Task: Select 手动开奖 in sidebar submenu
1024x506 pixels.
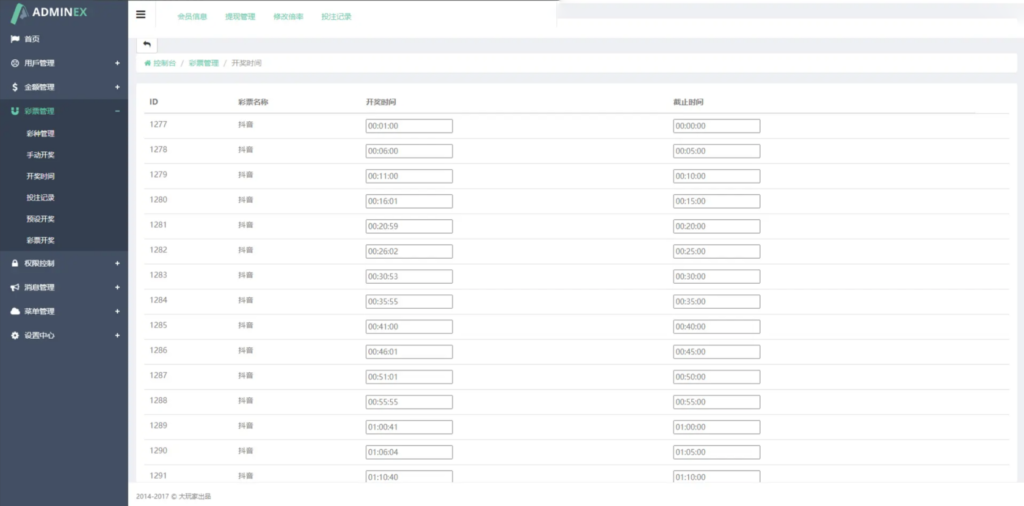Action: 41,155
